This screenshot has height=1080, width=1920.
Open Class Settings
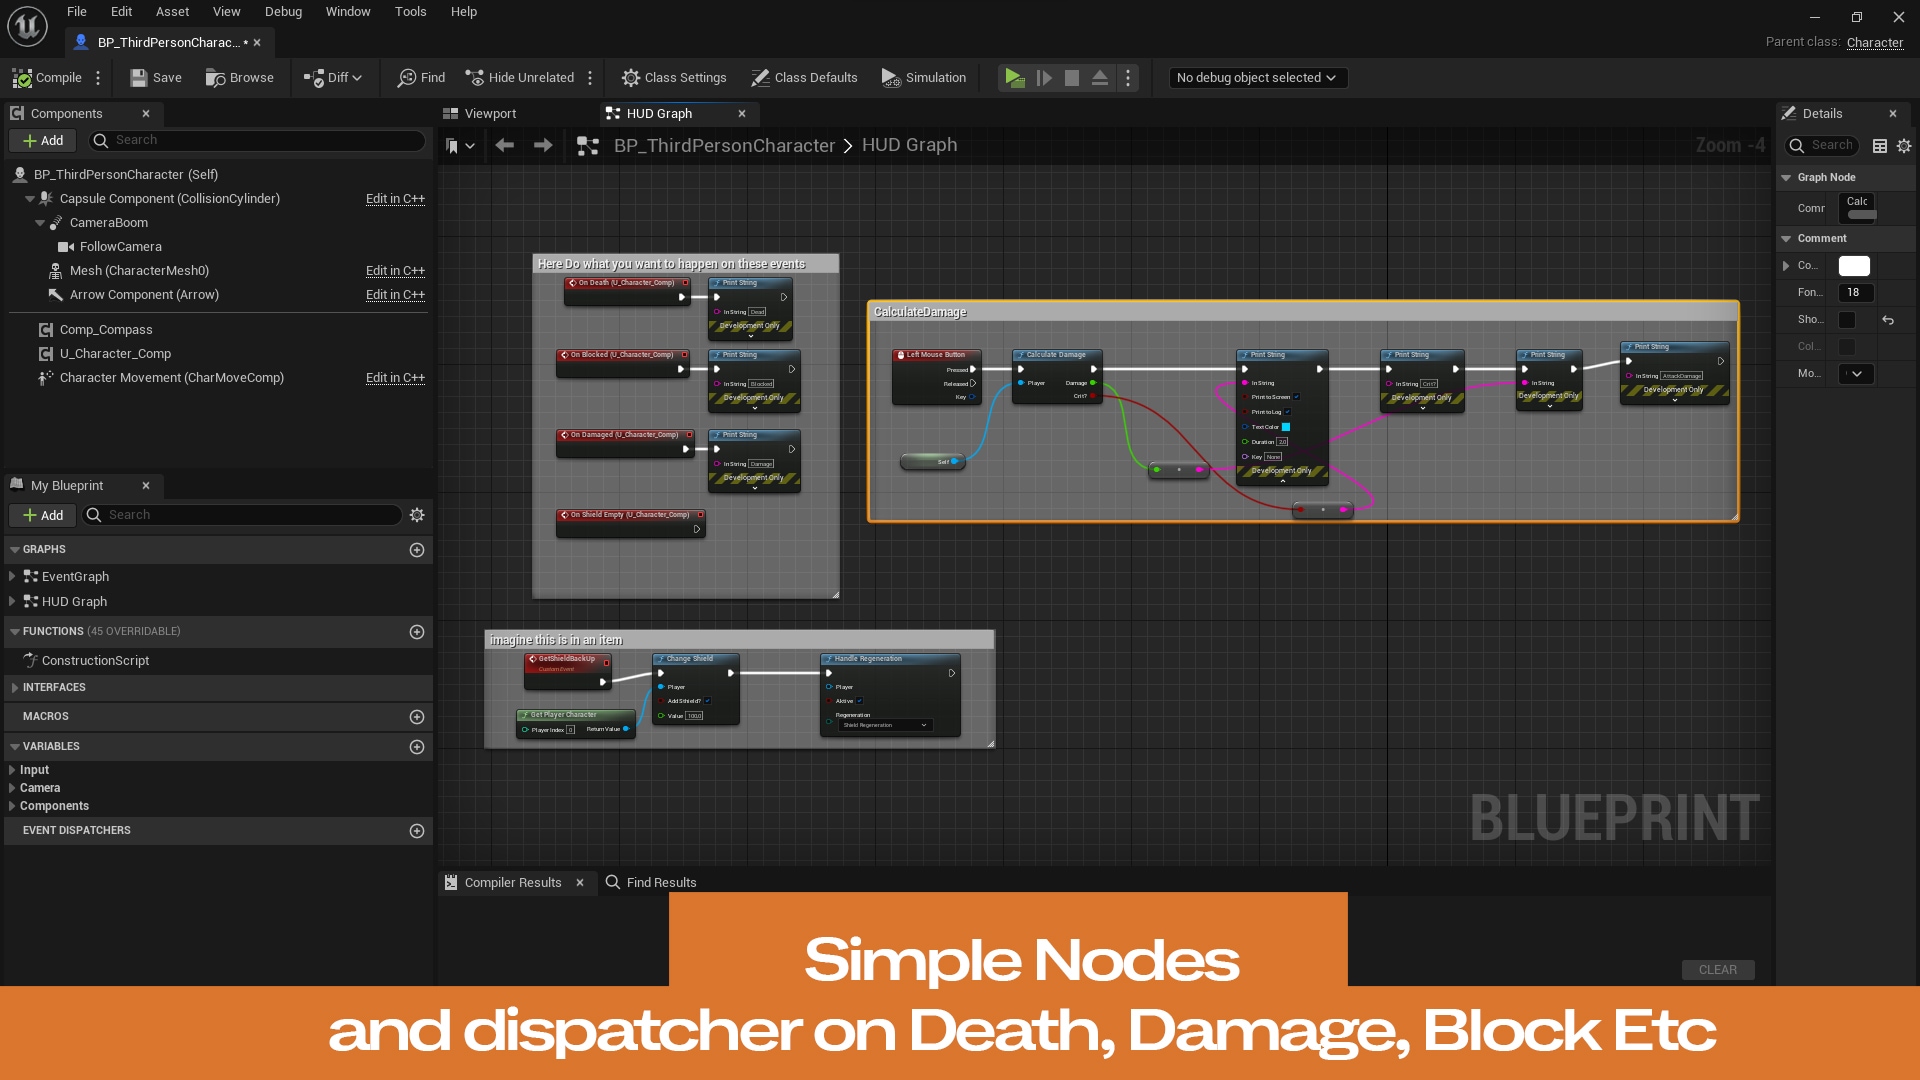[674, 77]
